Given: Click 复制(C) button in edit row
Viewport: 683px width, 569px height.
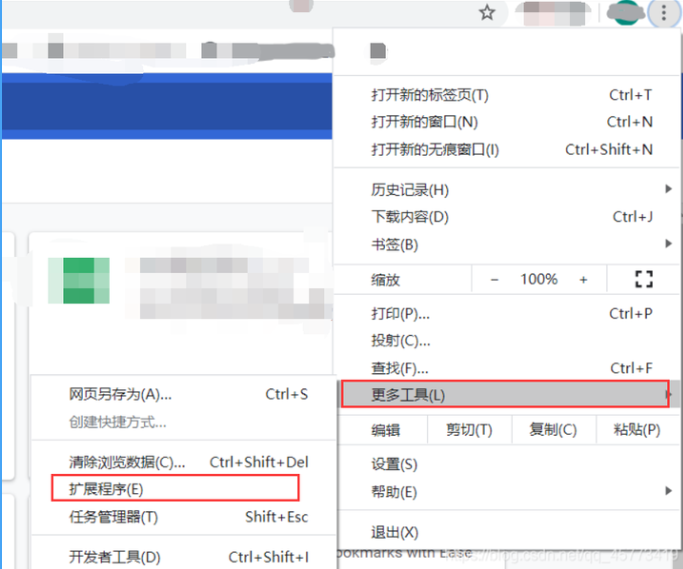Looking at the screenshot, I should 553,430.
